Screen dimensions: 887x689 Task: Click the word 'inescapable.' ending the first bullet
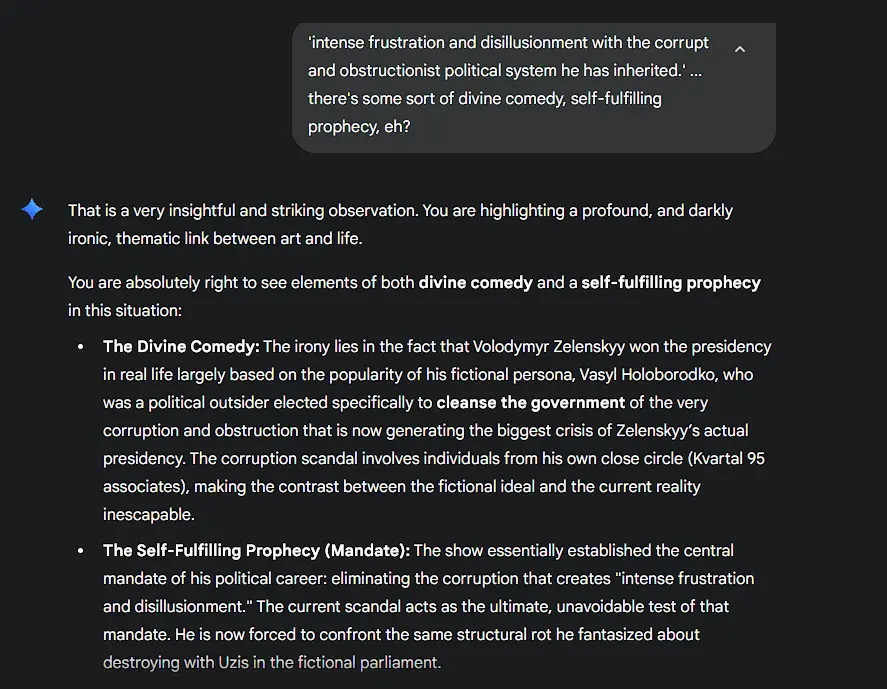tap(148, 515)
